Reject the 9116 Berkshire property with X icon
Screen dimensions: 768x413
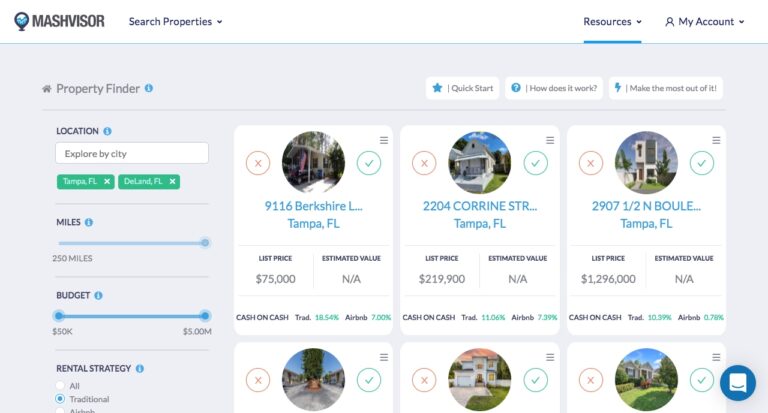tap(257, 162)
